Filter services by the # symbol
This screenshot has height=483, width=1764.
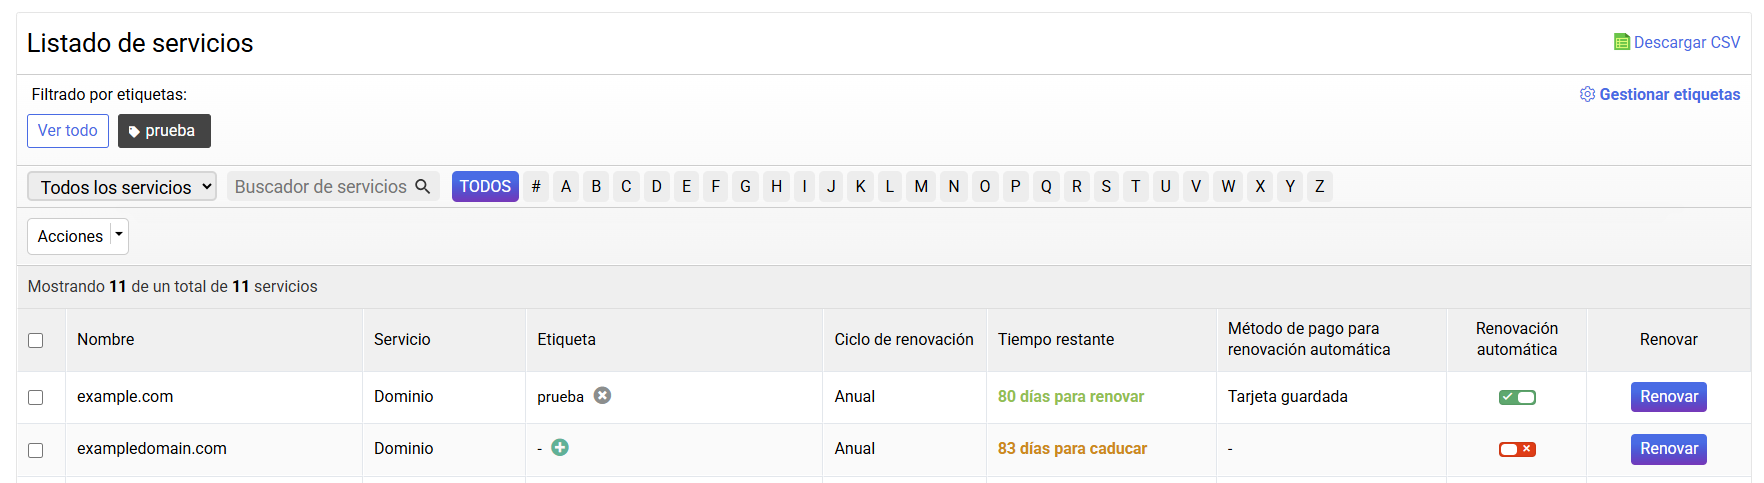[x=536, y=187]
